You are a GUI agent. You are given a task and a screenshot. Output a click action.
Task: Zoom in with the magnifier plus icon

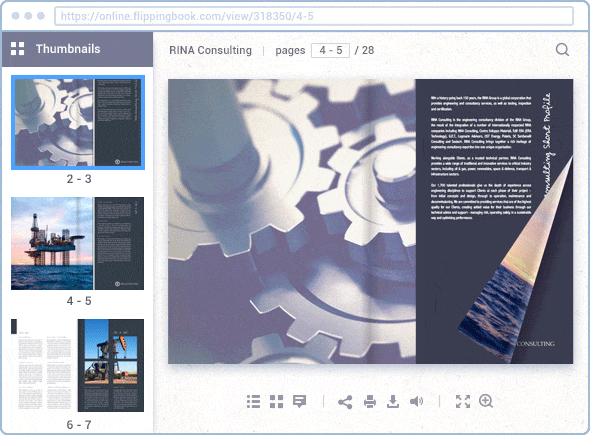(x=486, y=401)
